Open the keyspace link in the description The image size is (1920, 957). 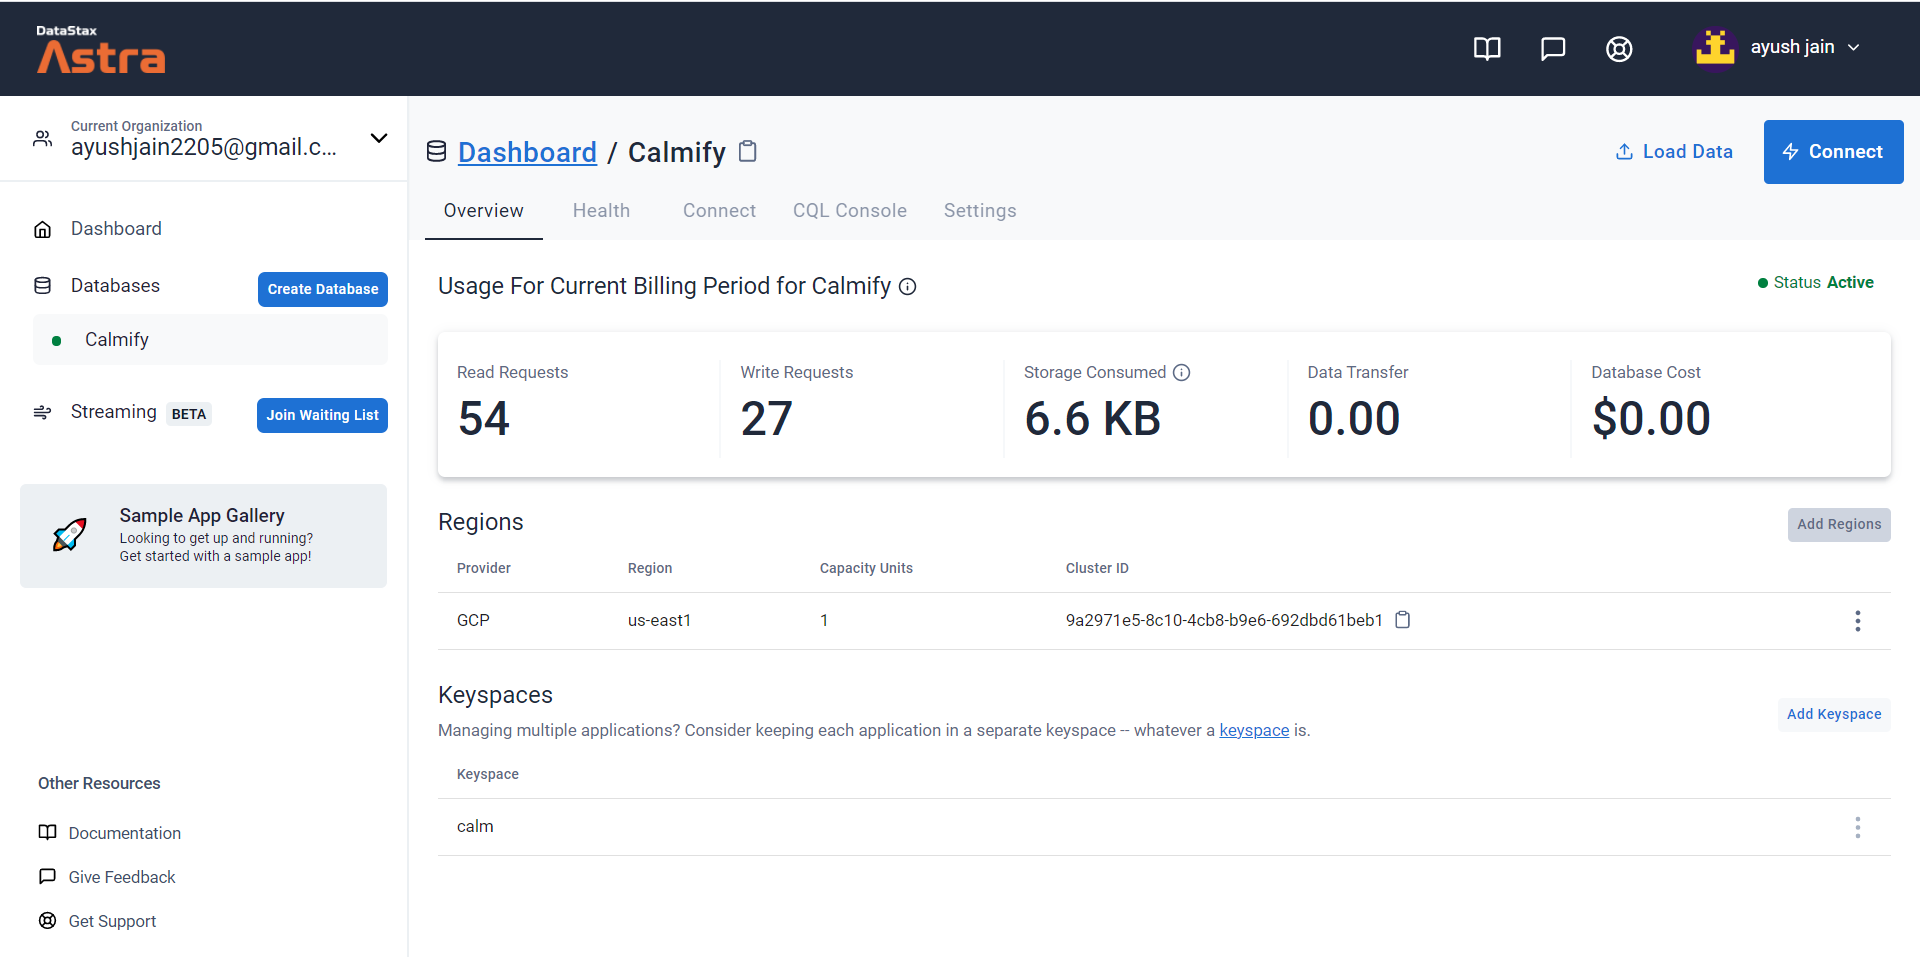coord(1254,731)
